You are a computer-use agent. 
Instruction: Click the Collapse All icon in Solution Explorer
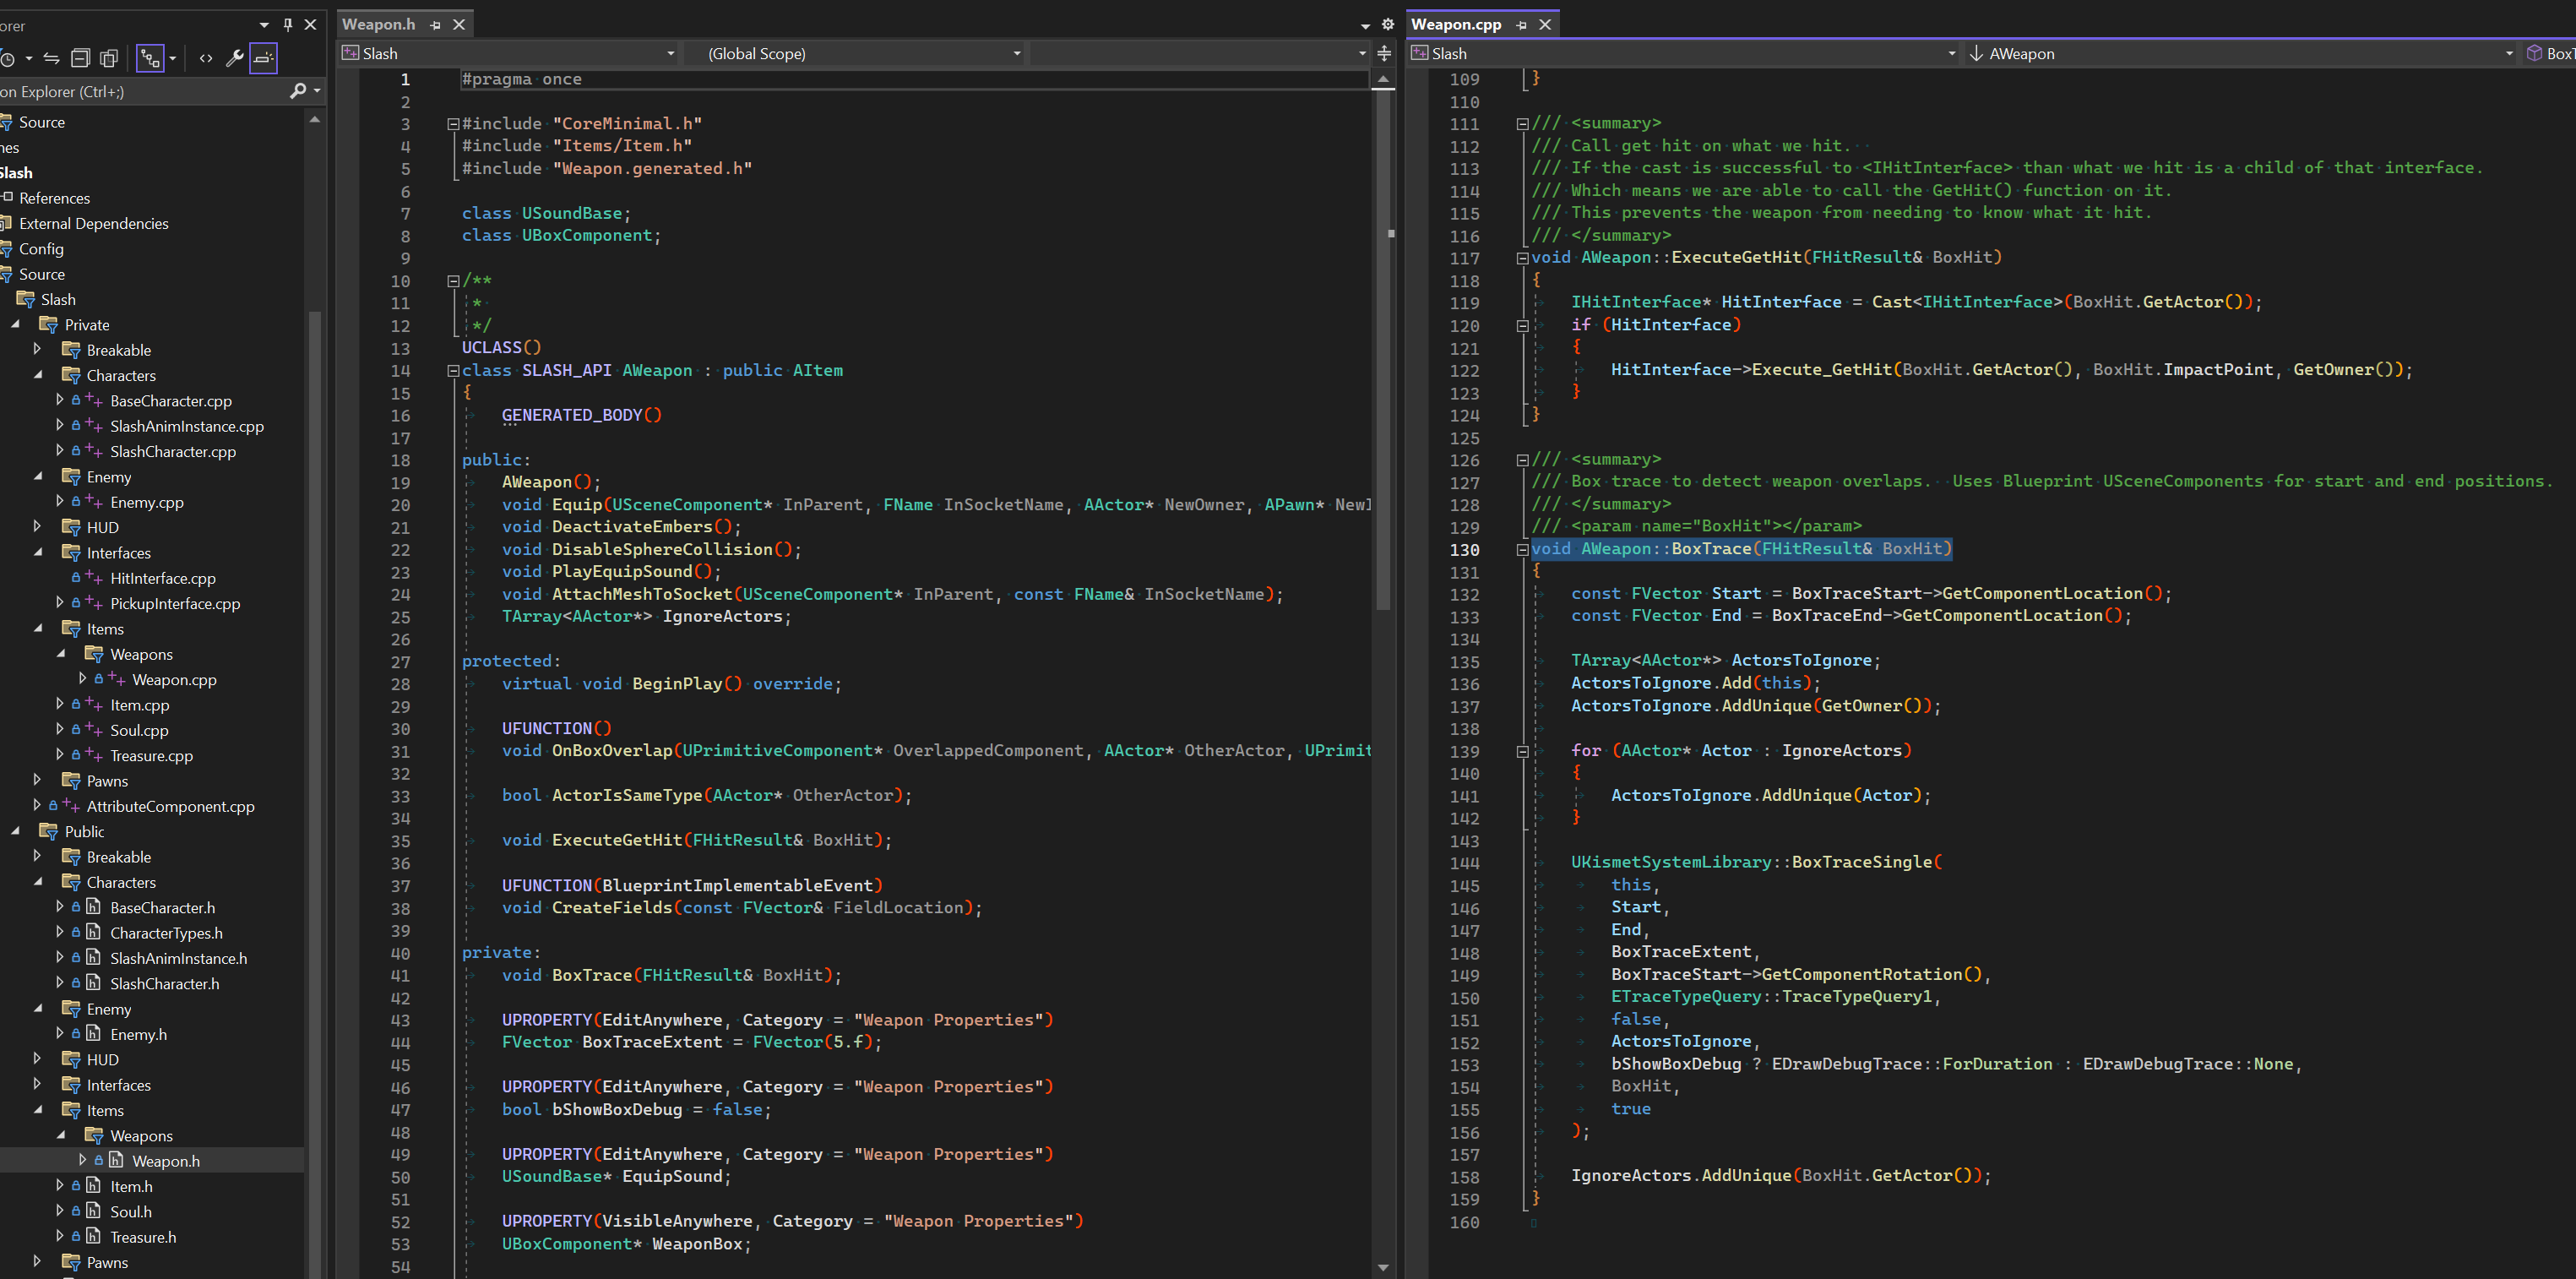[x=81, y=58]
